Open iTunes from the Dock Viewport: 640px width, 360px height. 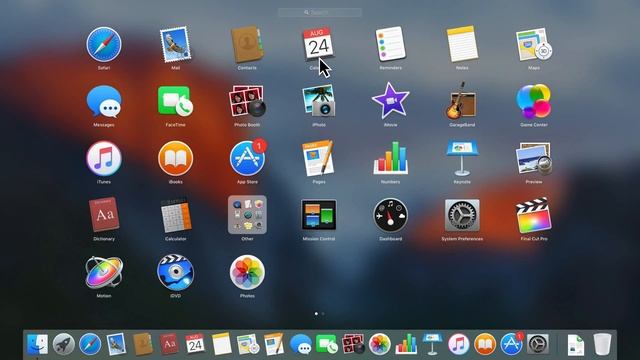(x=458, y=344)
